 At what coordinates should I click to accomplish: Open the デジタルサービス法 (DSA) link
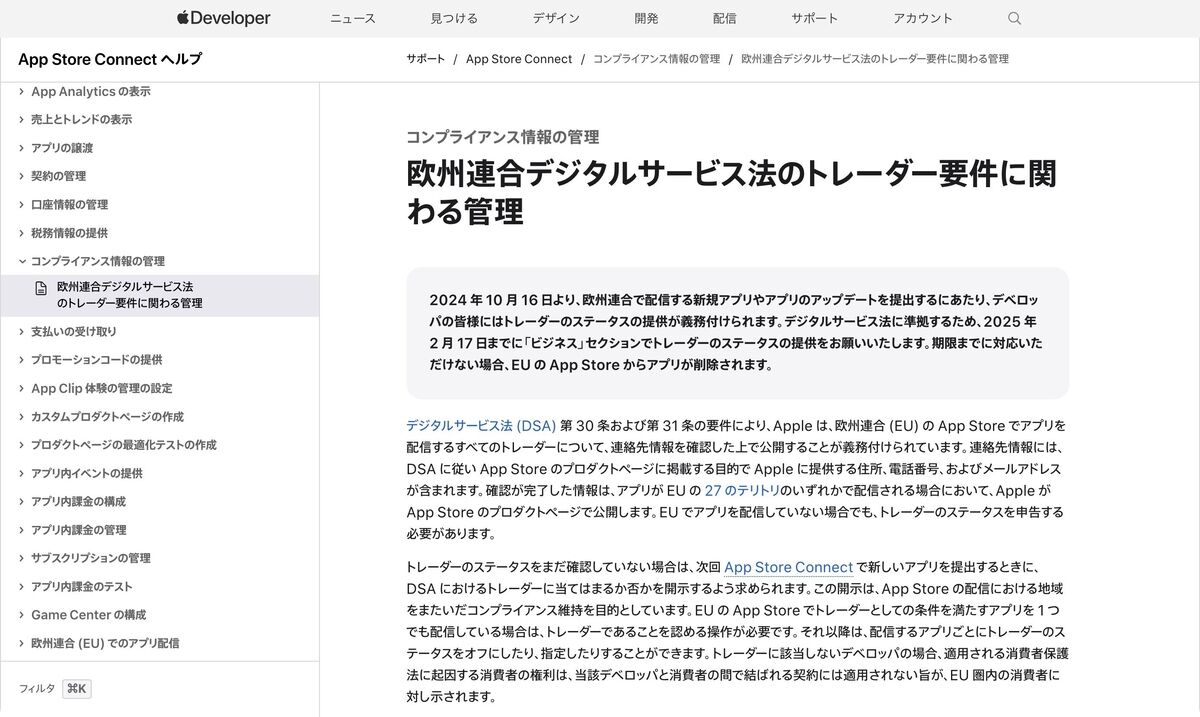(x=481, y=425)
